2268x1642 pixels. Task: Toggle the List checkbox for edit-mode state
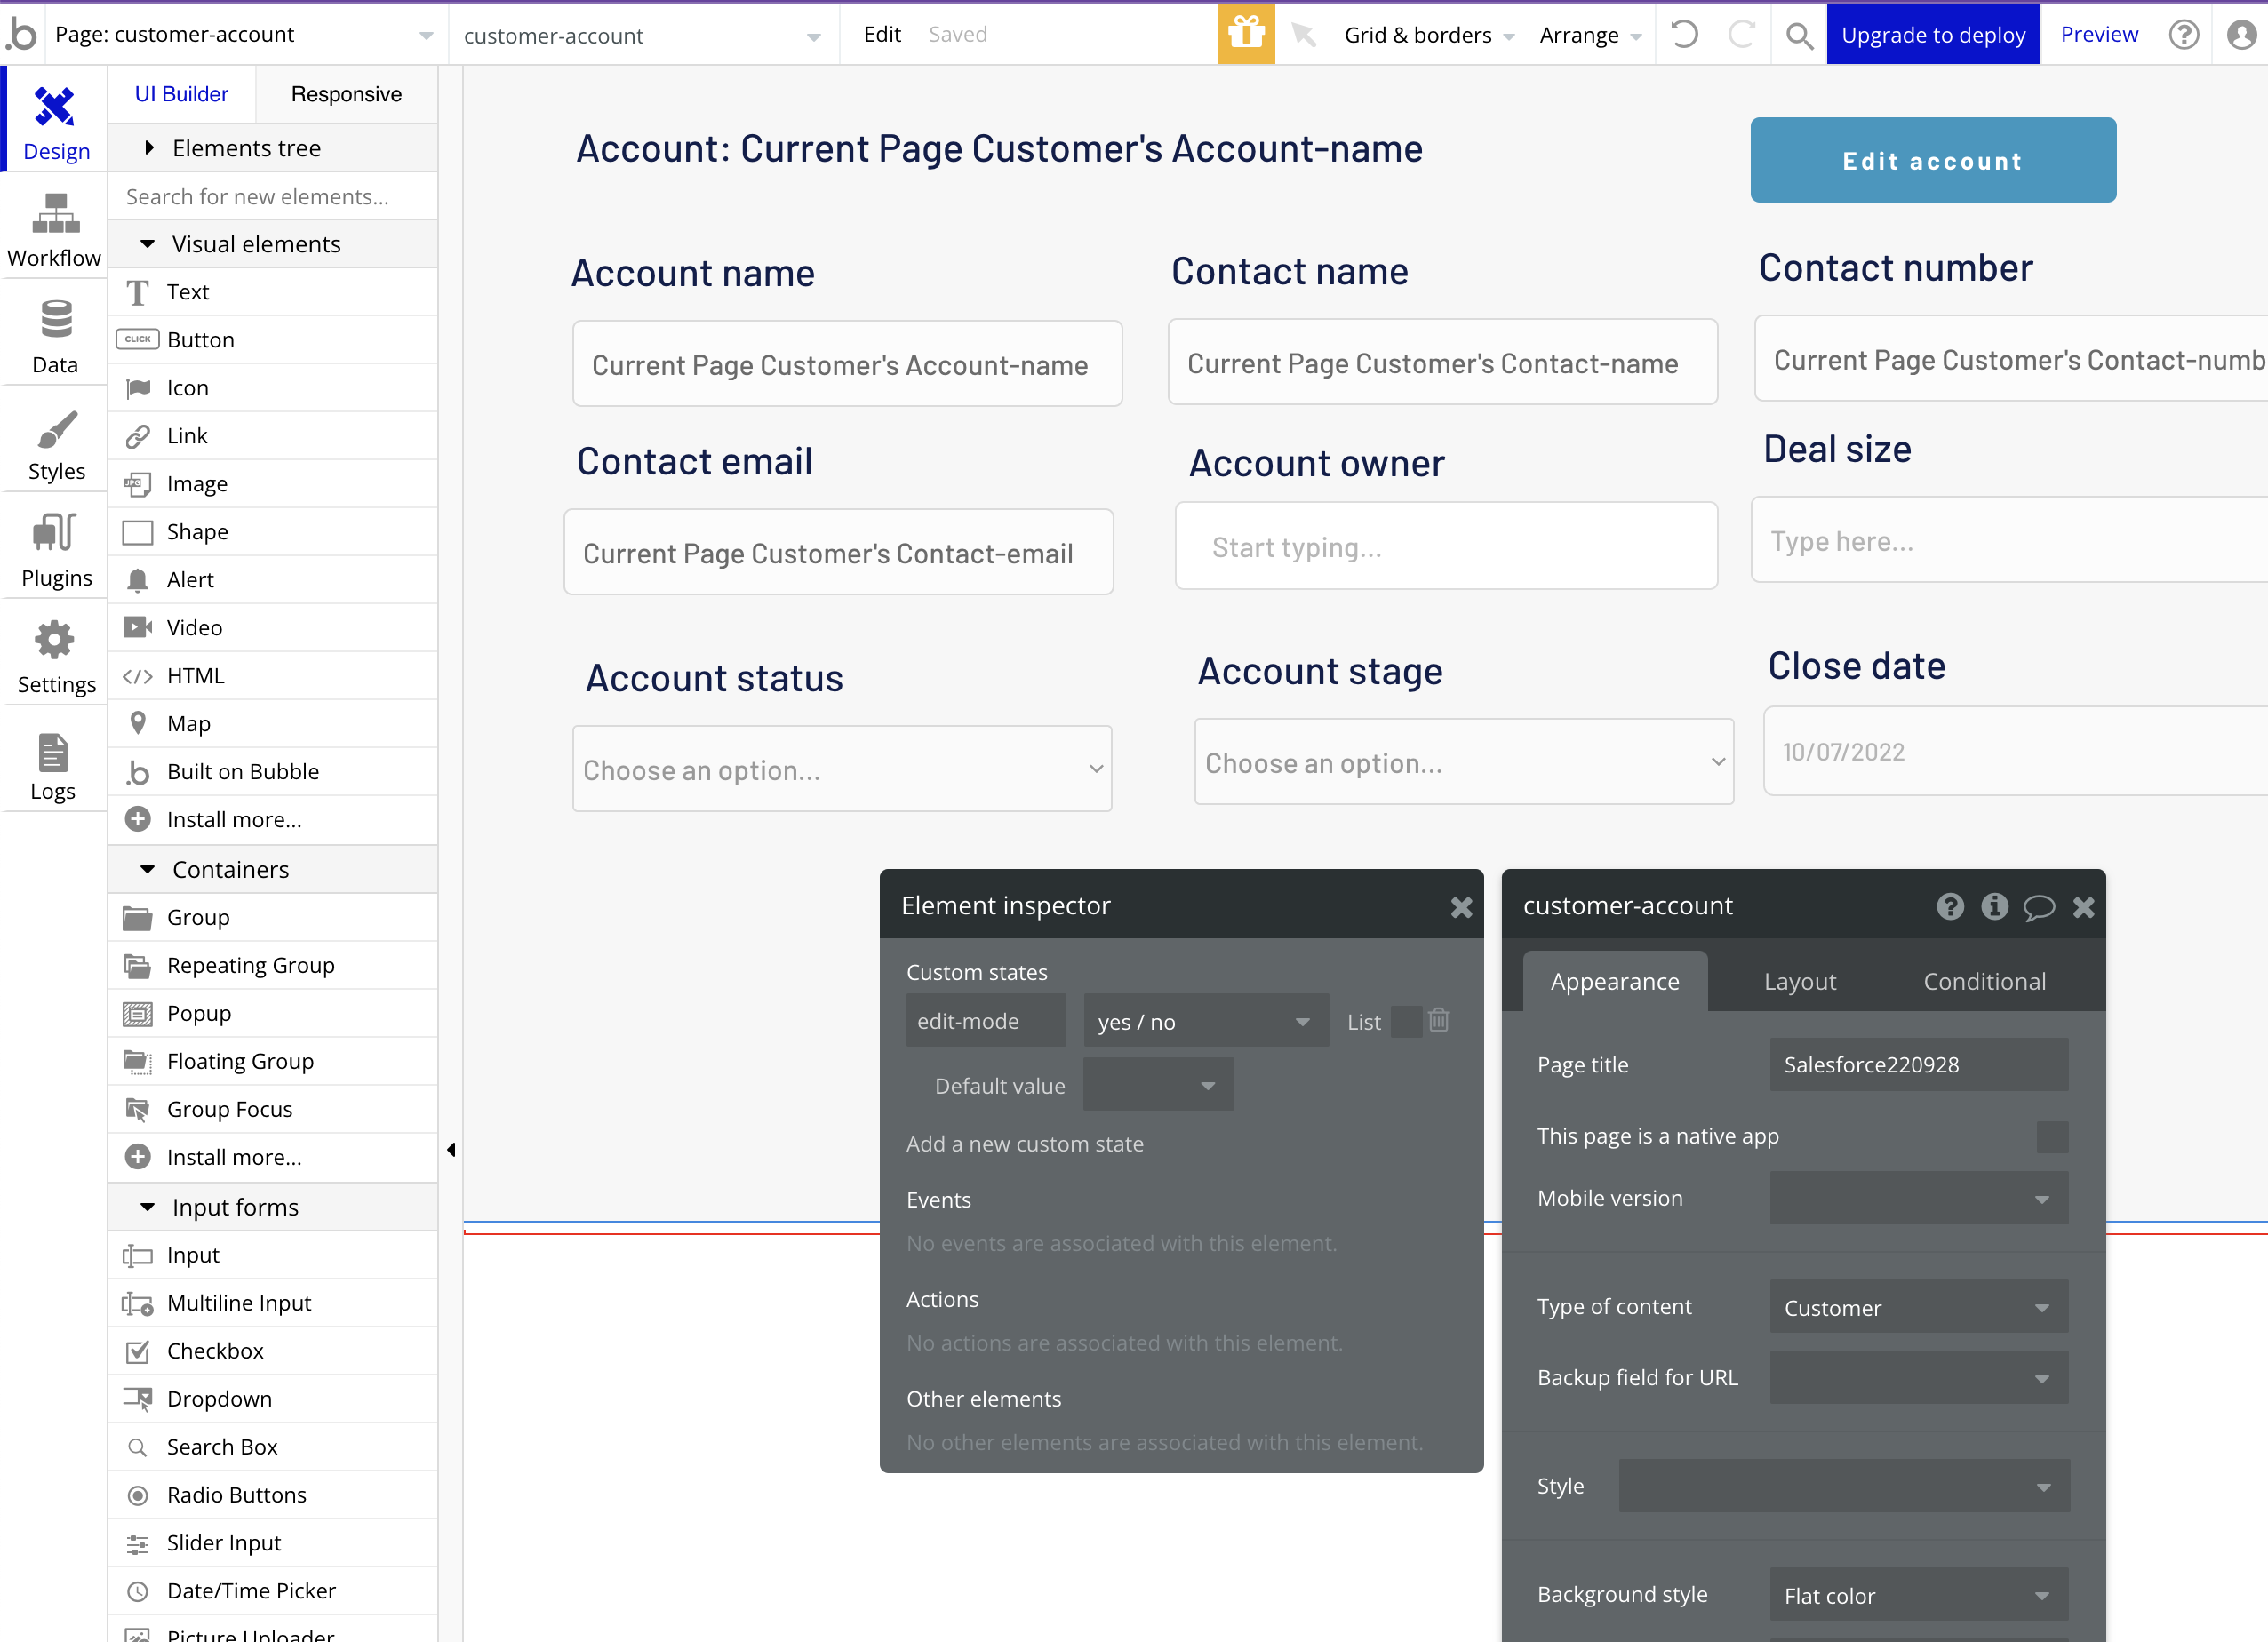pos(1405,1021)
